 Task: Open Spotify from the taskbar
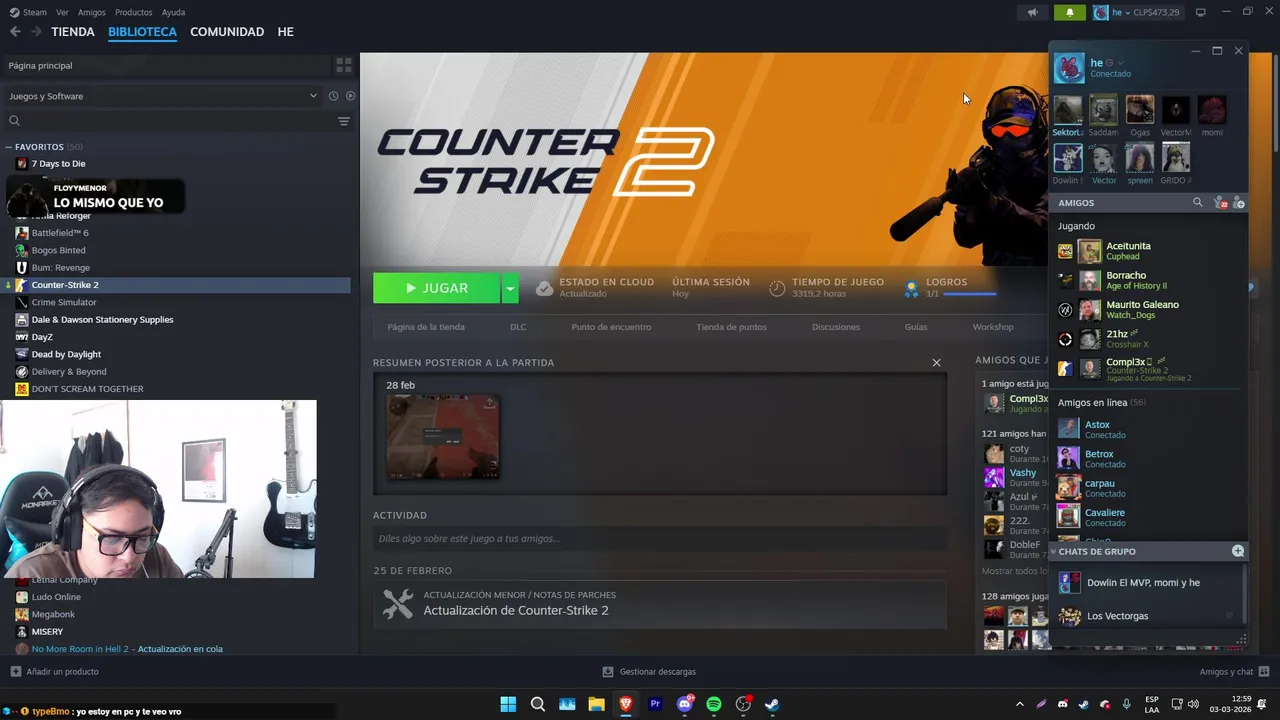(x=714, y=704)
